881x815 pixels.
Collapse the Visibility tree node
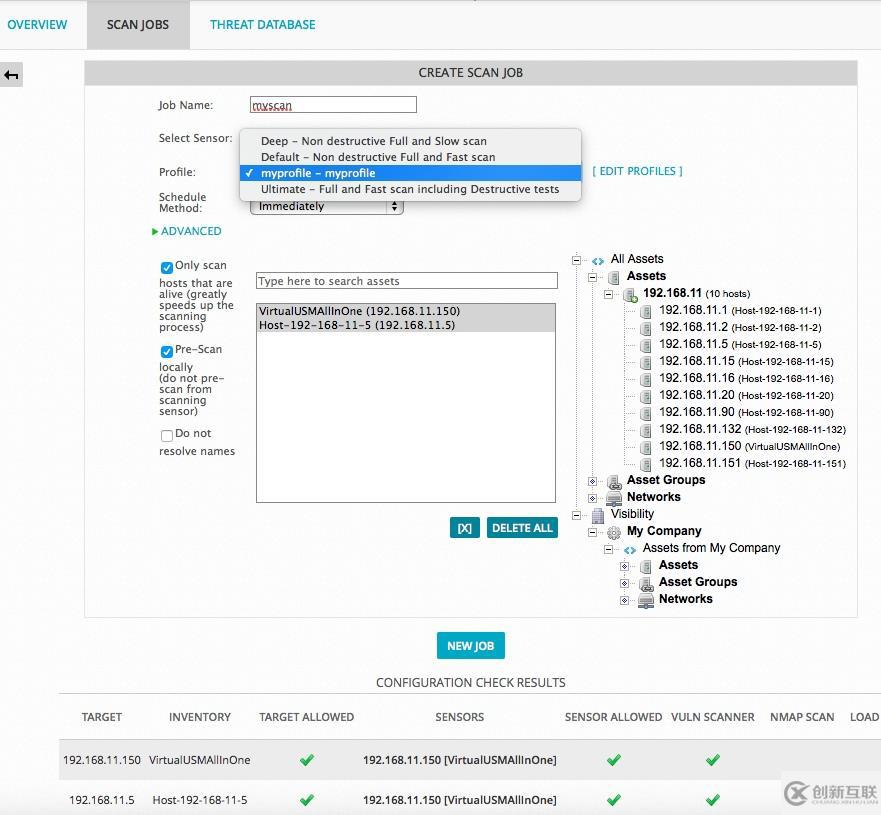[x=576, y=515]
